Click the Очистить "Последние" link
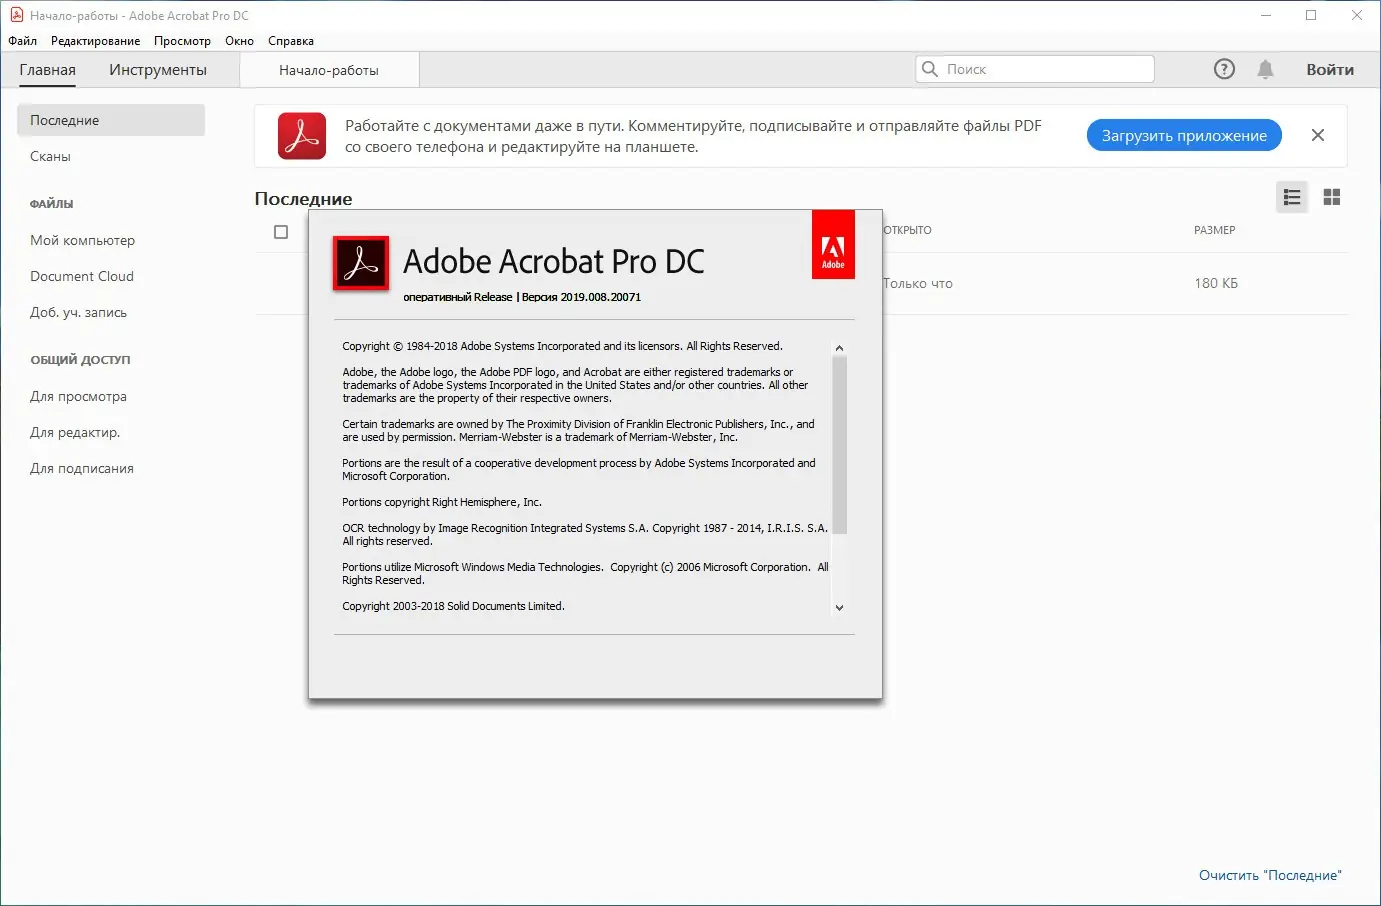The image size is (1381, 906). point(1271,874)
